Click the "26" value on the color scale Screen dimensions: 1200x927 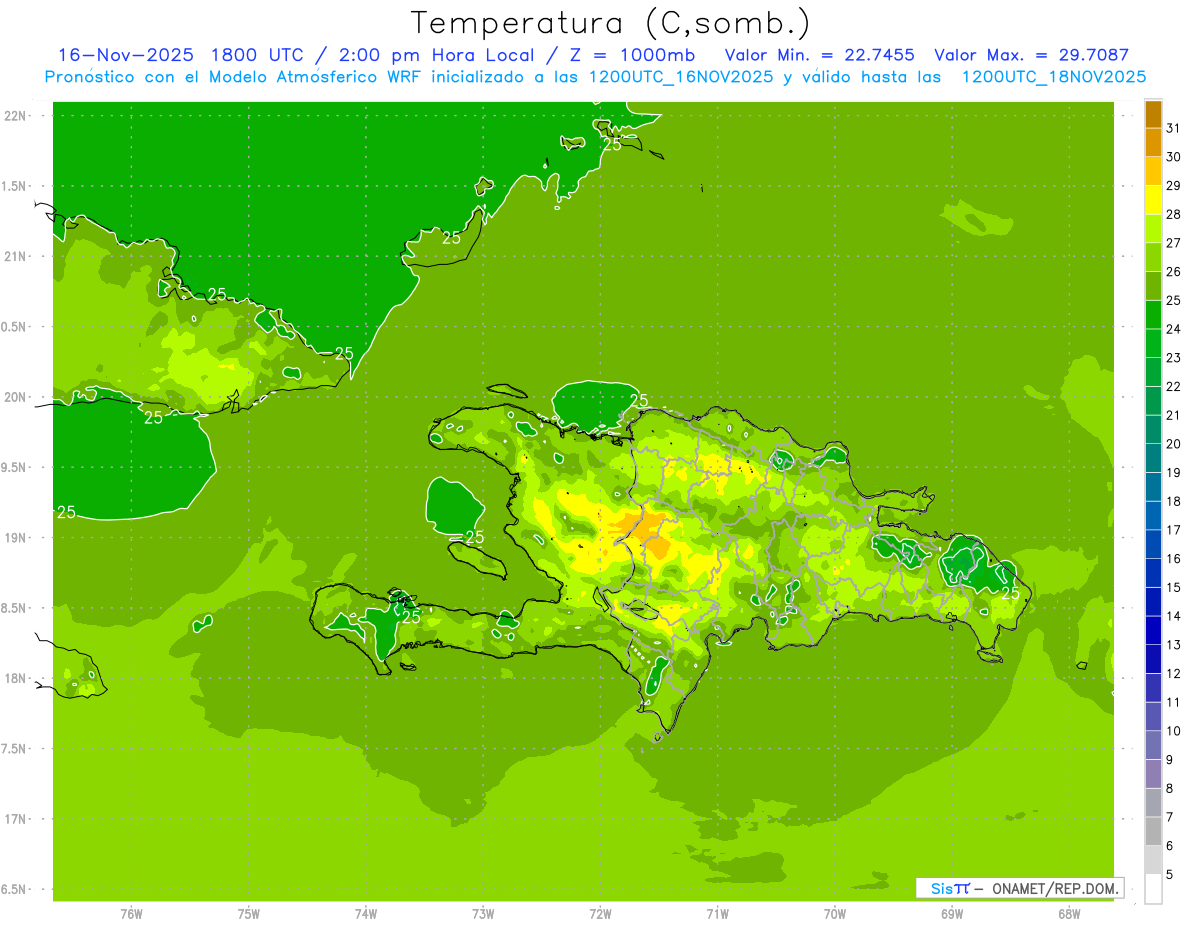[x=1173, y=271]
